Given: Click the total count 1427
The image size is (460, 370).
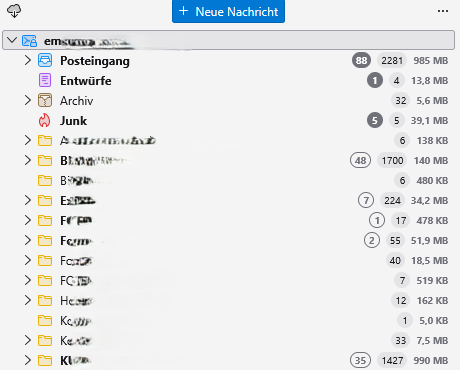Looking at the screenshot, I should [392, 360].
